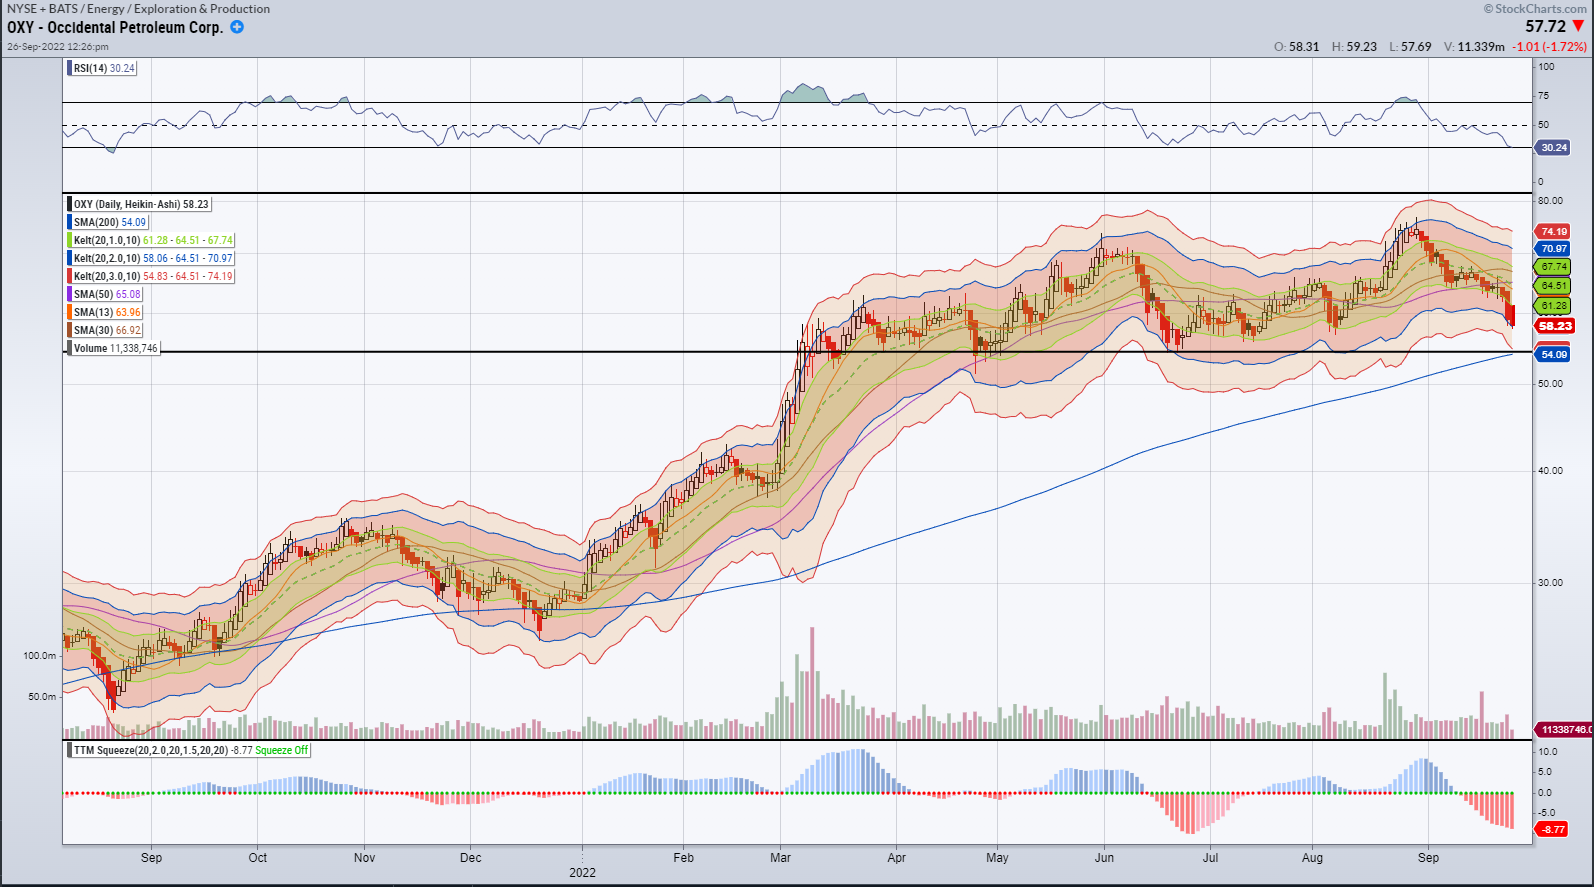This screenshot has width=1594, height=887.
Task: Select the SMA(50) 65.08 legend entry
Action: pyautogui.click(x=106, y=294)
